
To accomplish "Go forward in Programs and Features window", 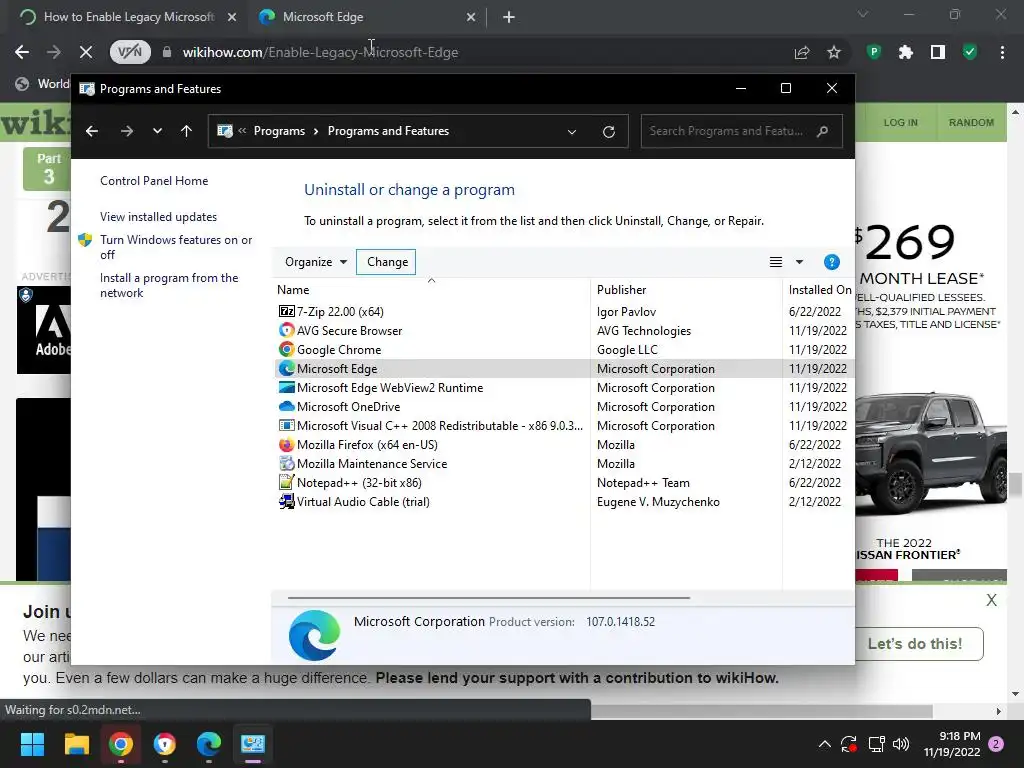I will click(x=127, y=131).
